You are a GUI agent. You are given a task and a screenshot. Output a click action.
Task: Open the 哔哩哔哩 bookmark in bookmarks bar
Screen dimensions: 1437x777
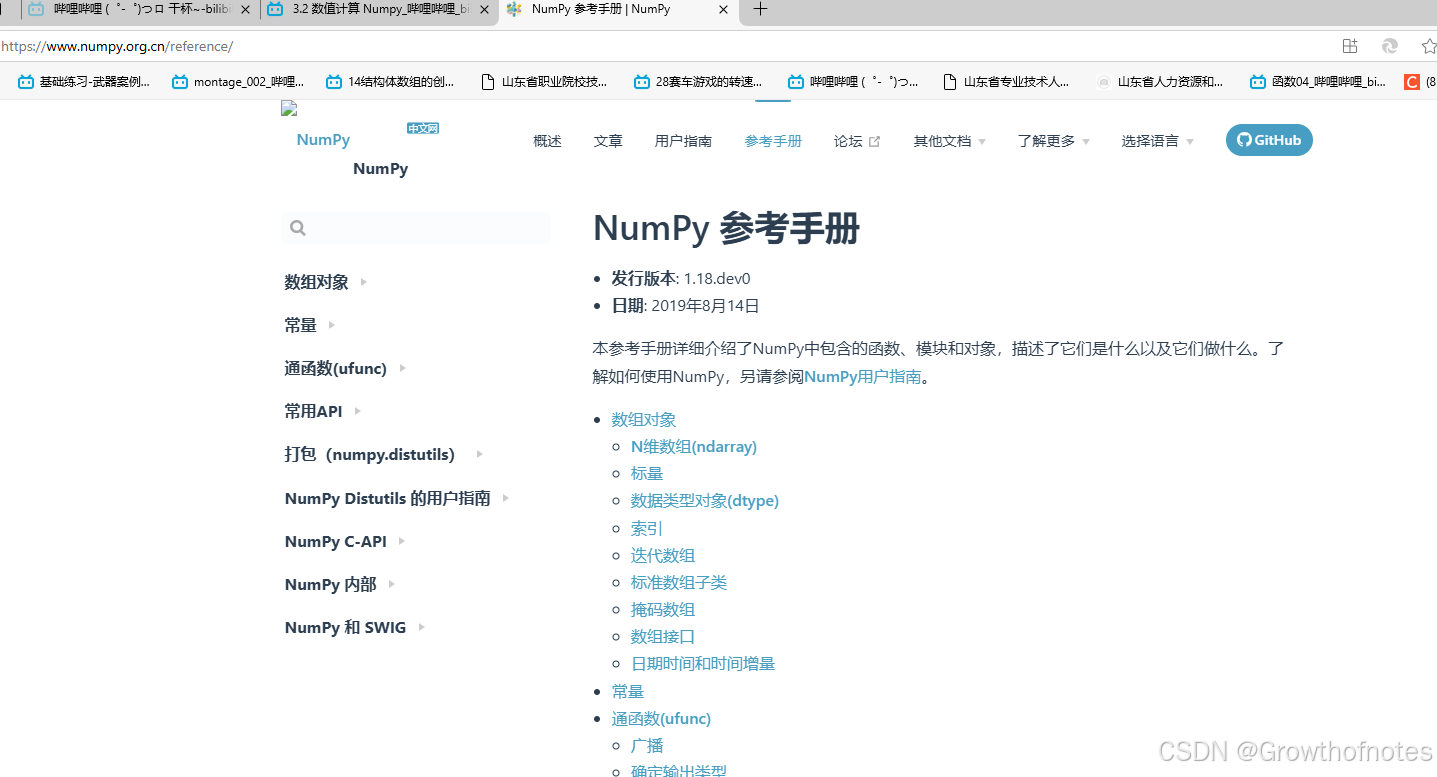point(853,82)
